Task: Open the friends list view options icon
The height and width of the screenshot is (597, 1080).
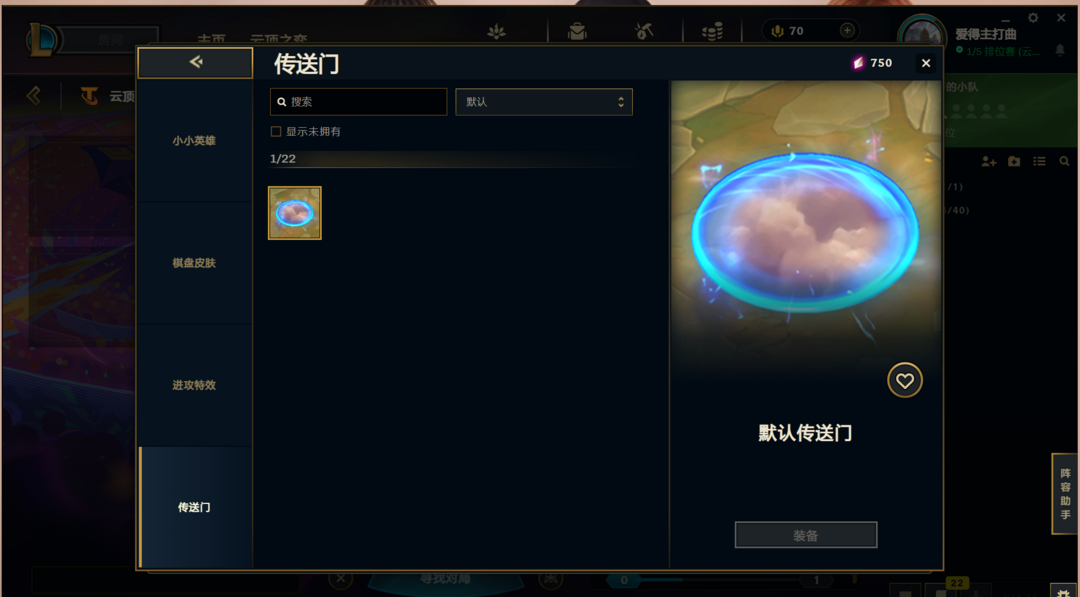Action: [1039, 161]
